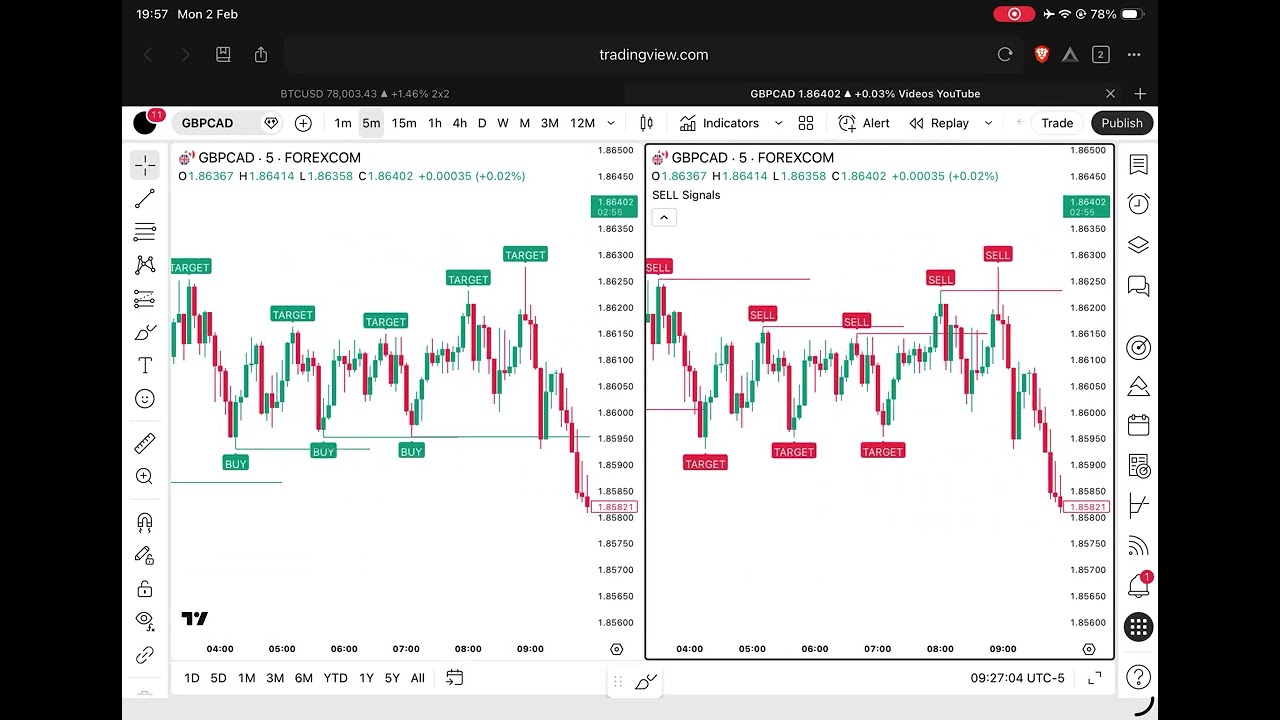Open the candlestick chart type selector

pos(646,123)
